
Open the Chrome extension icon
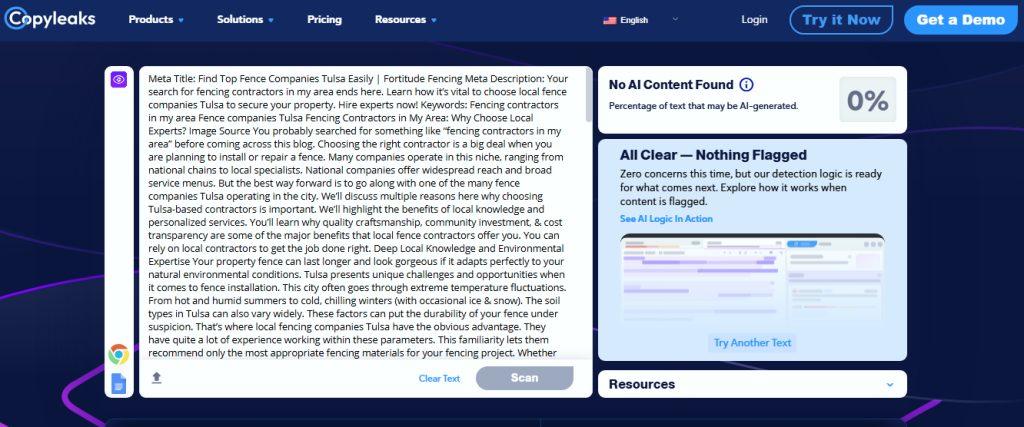(118, 353)
